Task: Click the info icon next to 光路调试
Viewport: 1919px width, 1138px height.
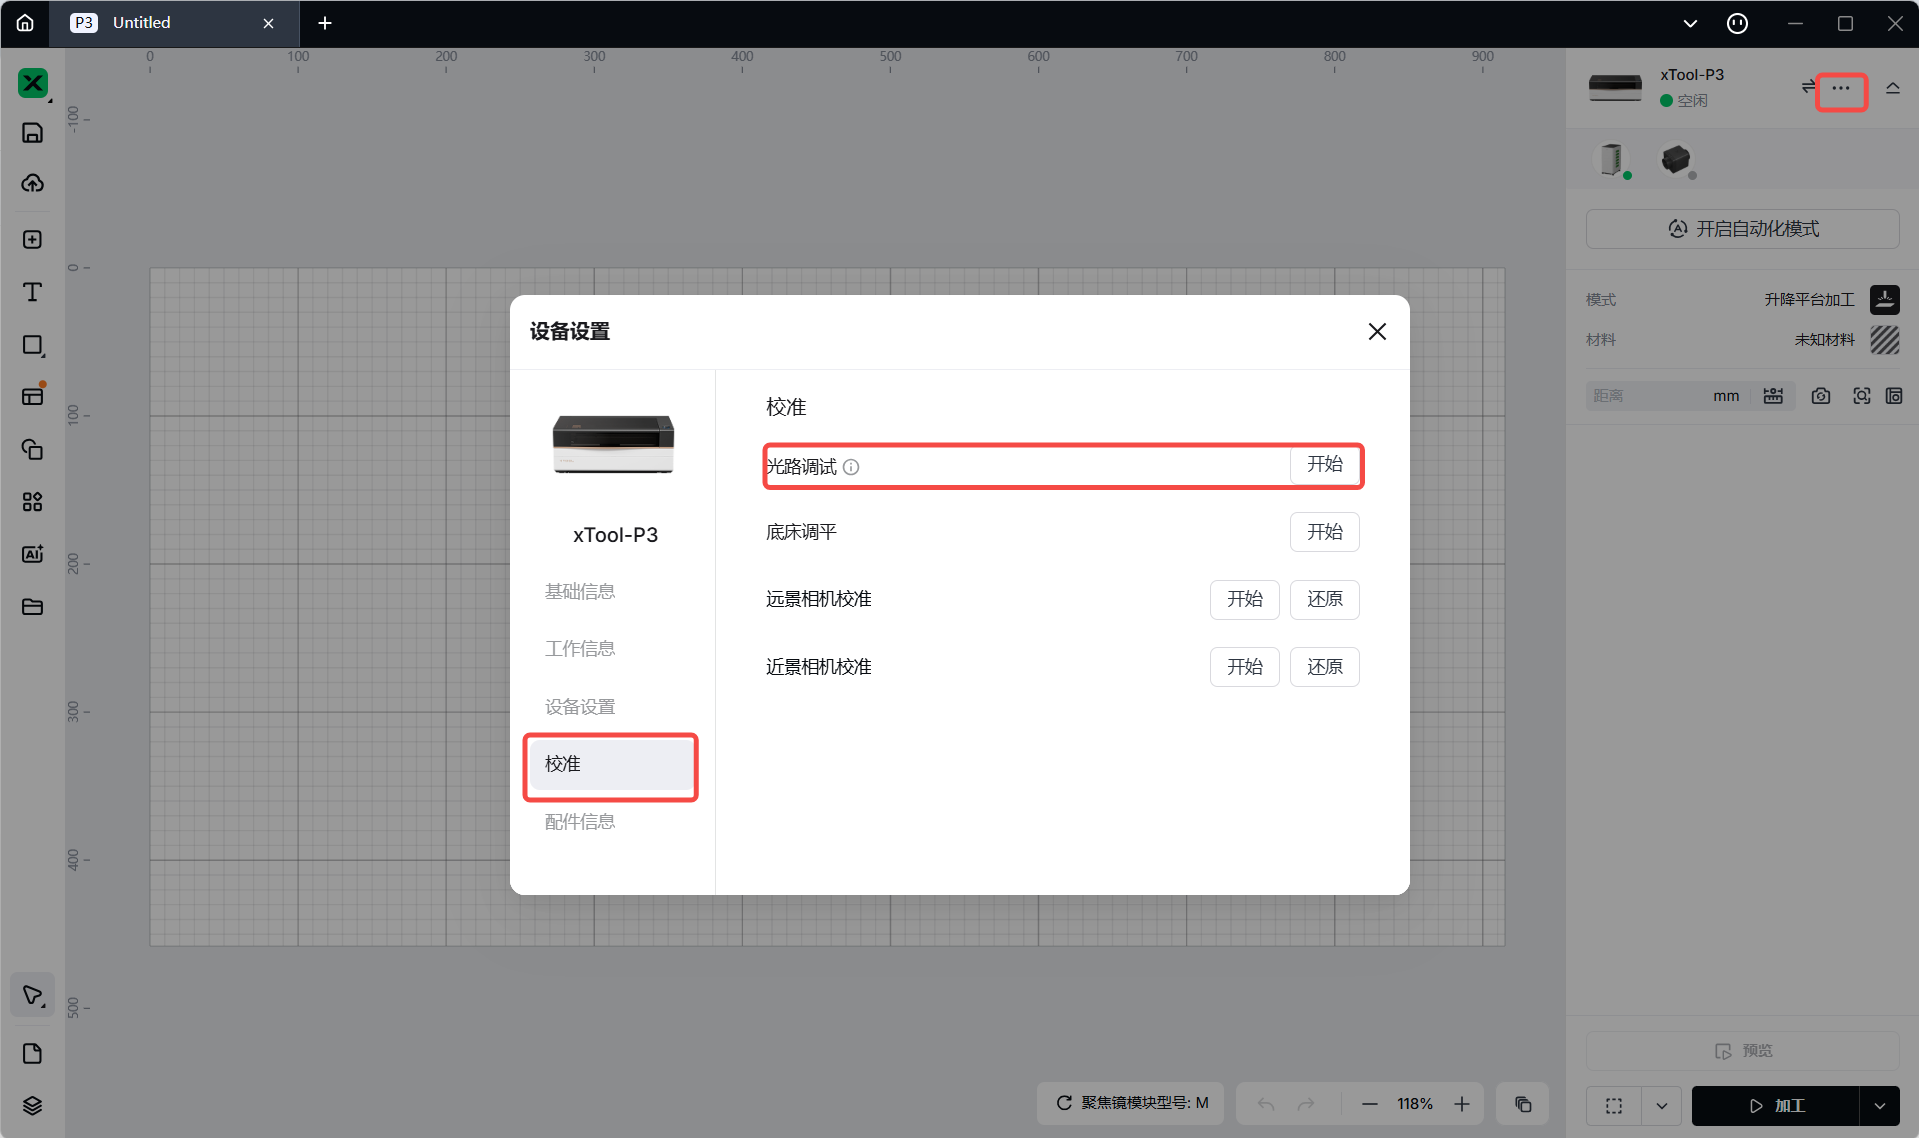Action: tap(851, 467)
